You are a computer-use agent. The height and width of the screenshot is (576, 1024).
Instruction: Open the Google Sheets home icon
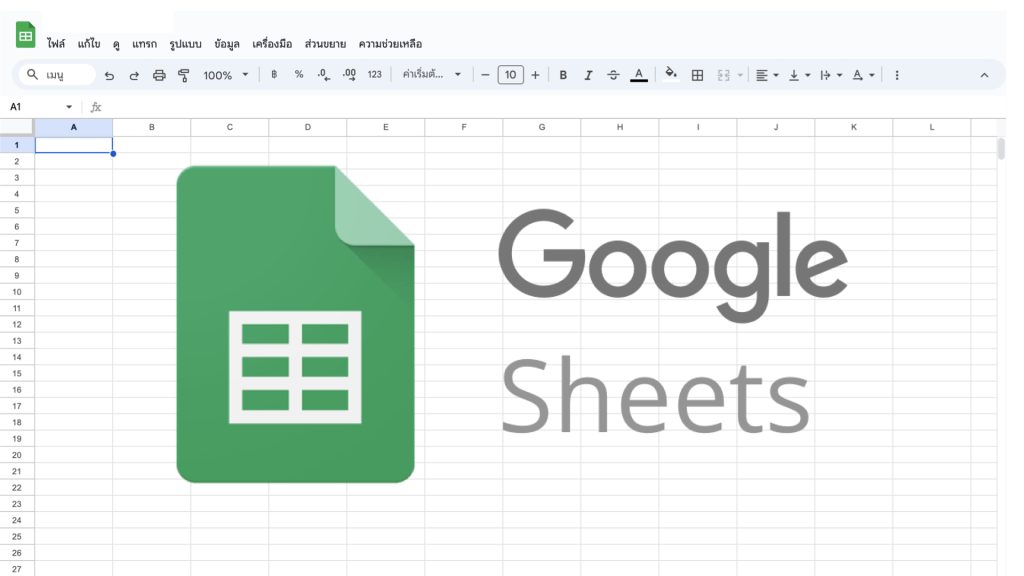(x=26, y=35)
